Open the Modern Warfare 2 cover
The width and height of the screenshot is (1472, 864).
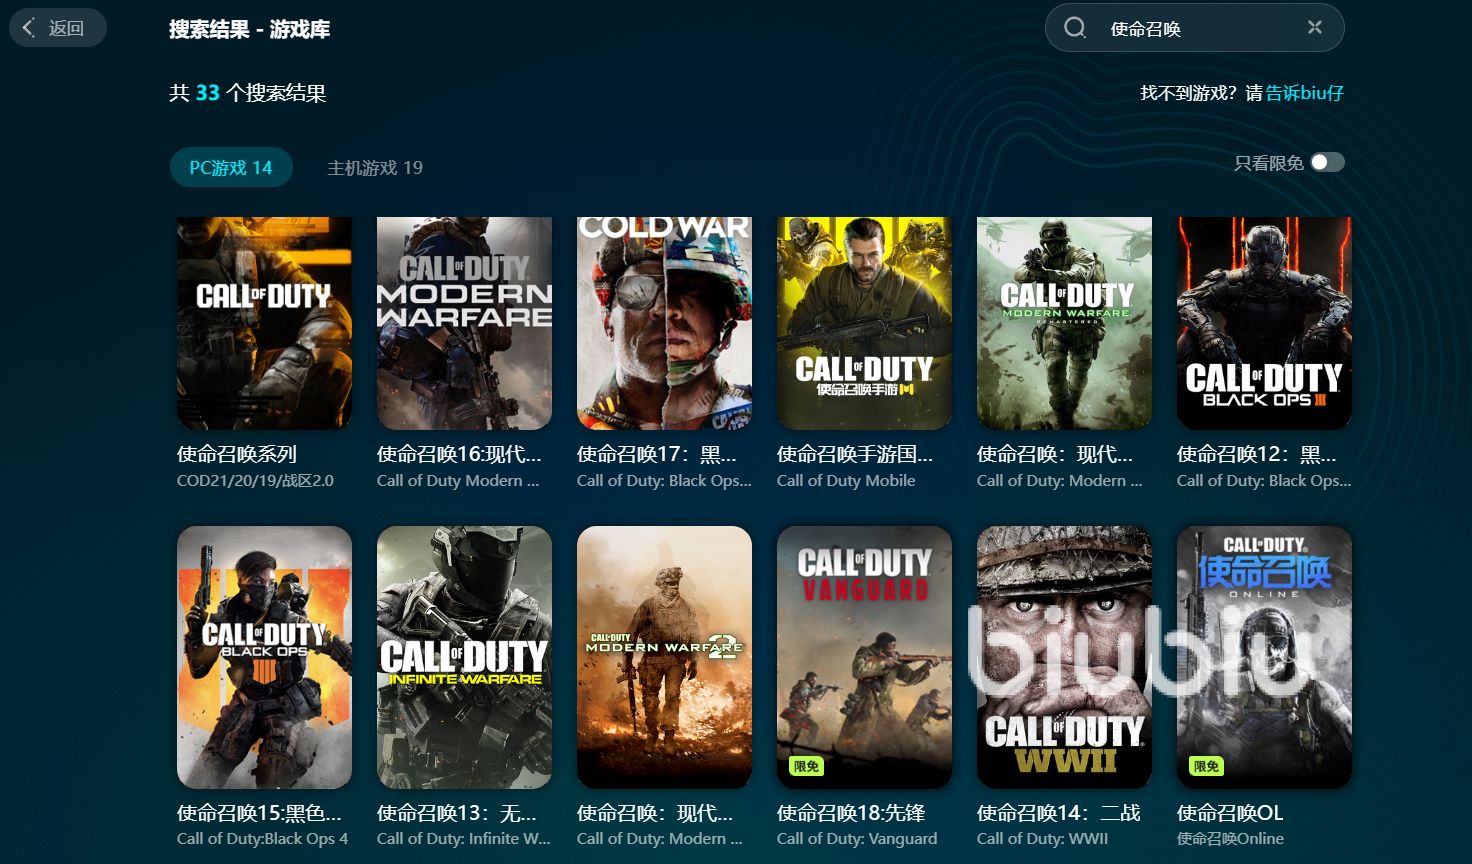click(664, 657)
